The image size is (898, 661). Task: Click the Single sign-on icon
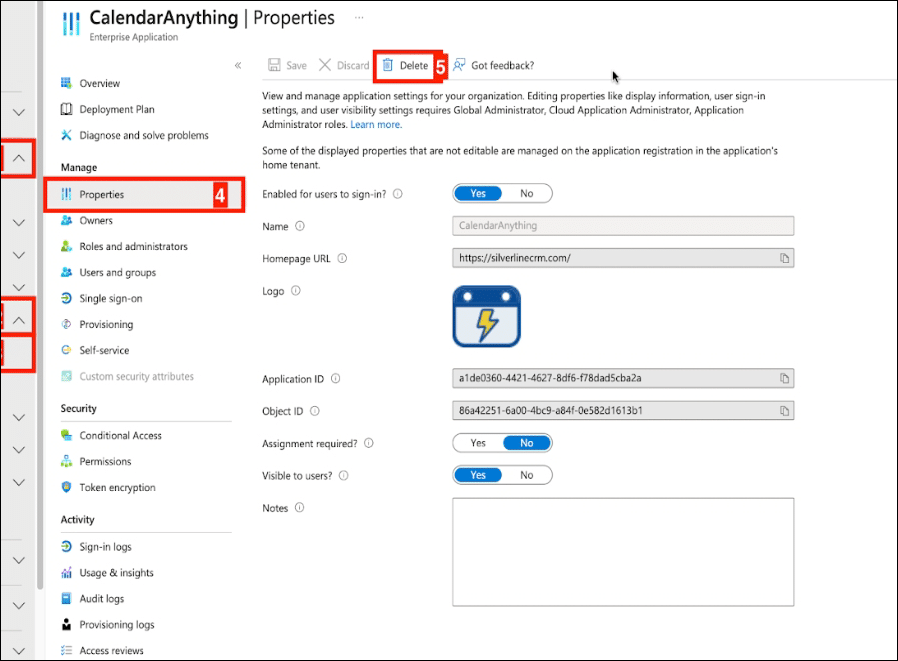[66, 298]
